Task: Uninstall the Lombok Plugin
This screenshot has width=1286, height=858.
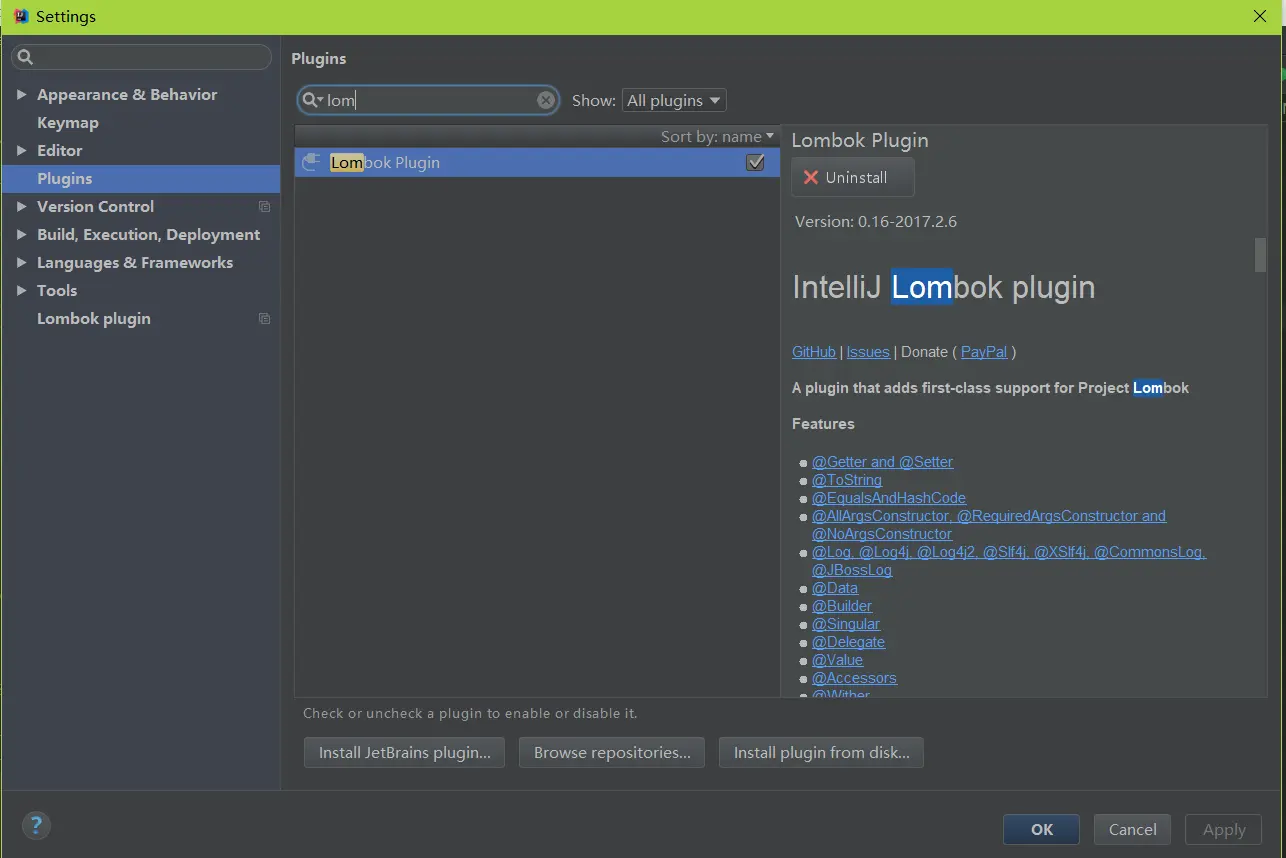Action: (x=853, y=177)
